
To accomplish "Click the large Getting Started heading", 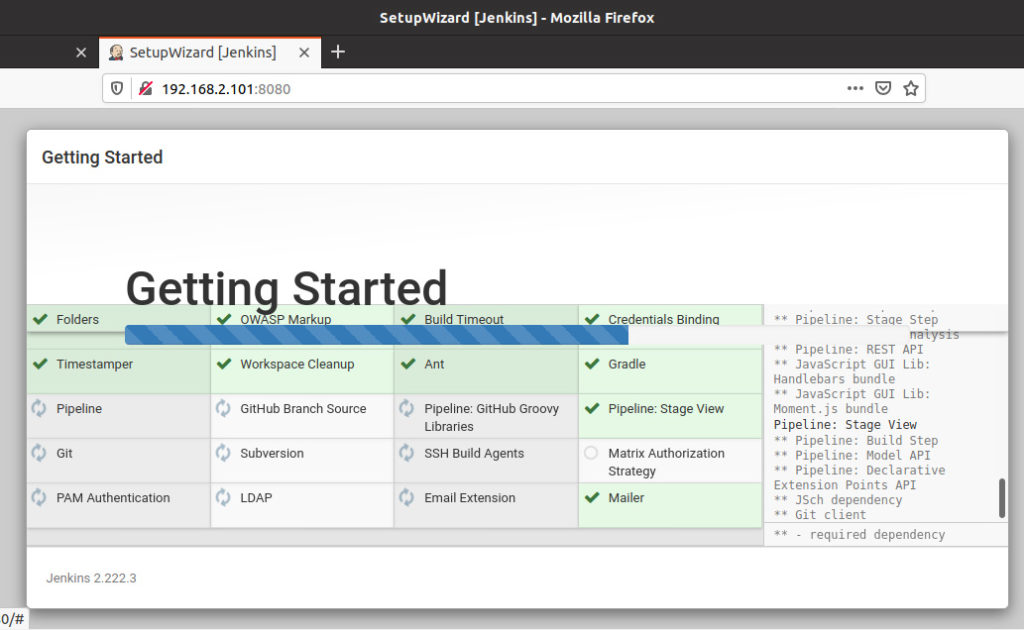I will coord(286,289).
